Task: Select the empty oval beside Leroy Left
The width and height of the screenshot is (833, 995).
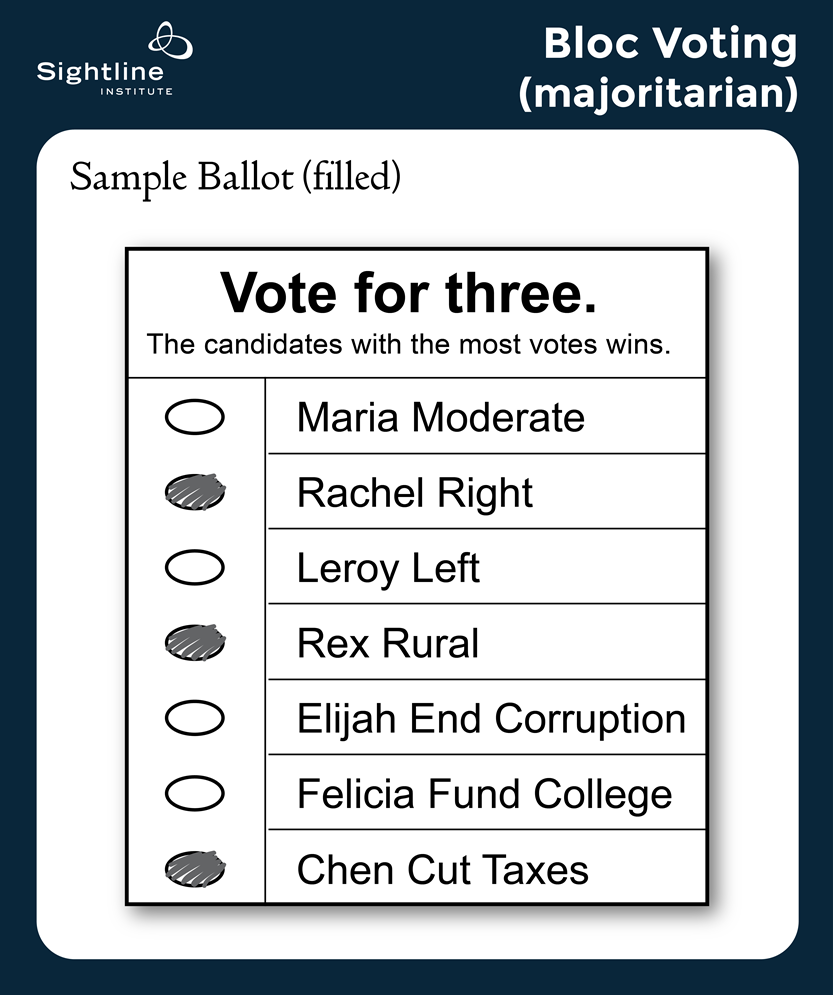Action: coord(195,568)
